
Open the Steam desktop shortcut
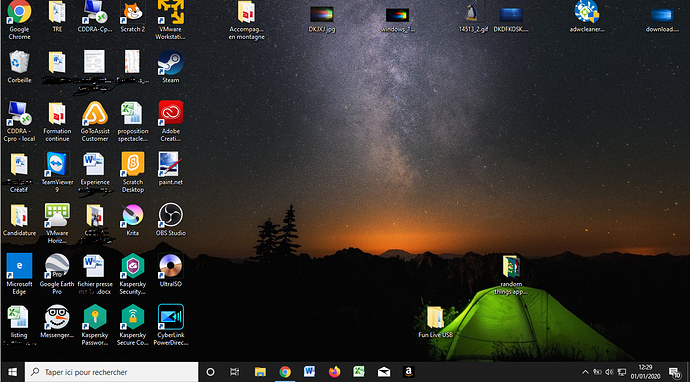point(170,67)
